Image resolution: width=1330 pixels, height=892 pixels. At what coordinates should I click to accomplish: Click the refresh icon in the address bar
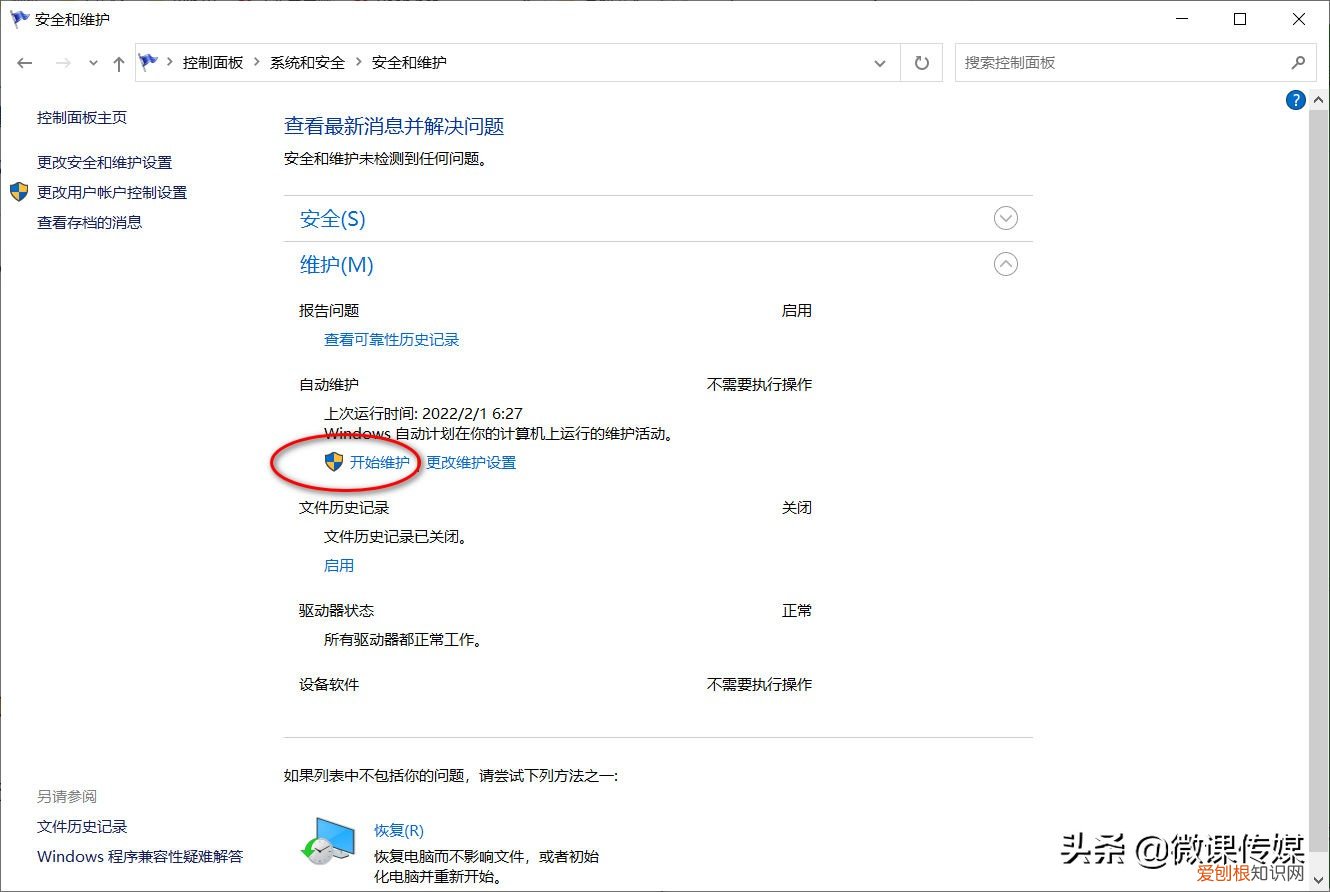[921, 62]
